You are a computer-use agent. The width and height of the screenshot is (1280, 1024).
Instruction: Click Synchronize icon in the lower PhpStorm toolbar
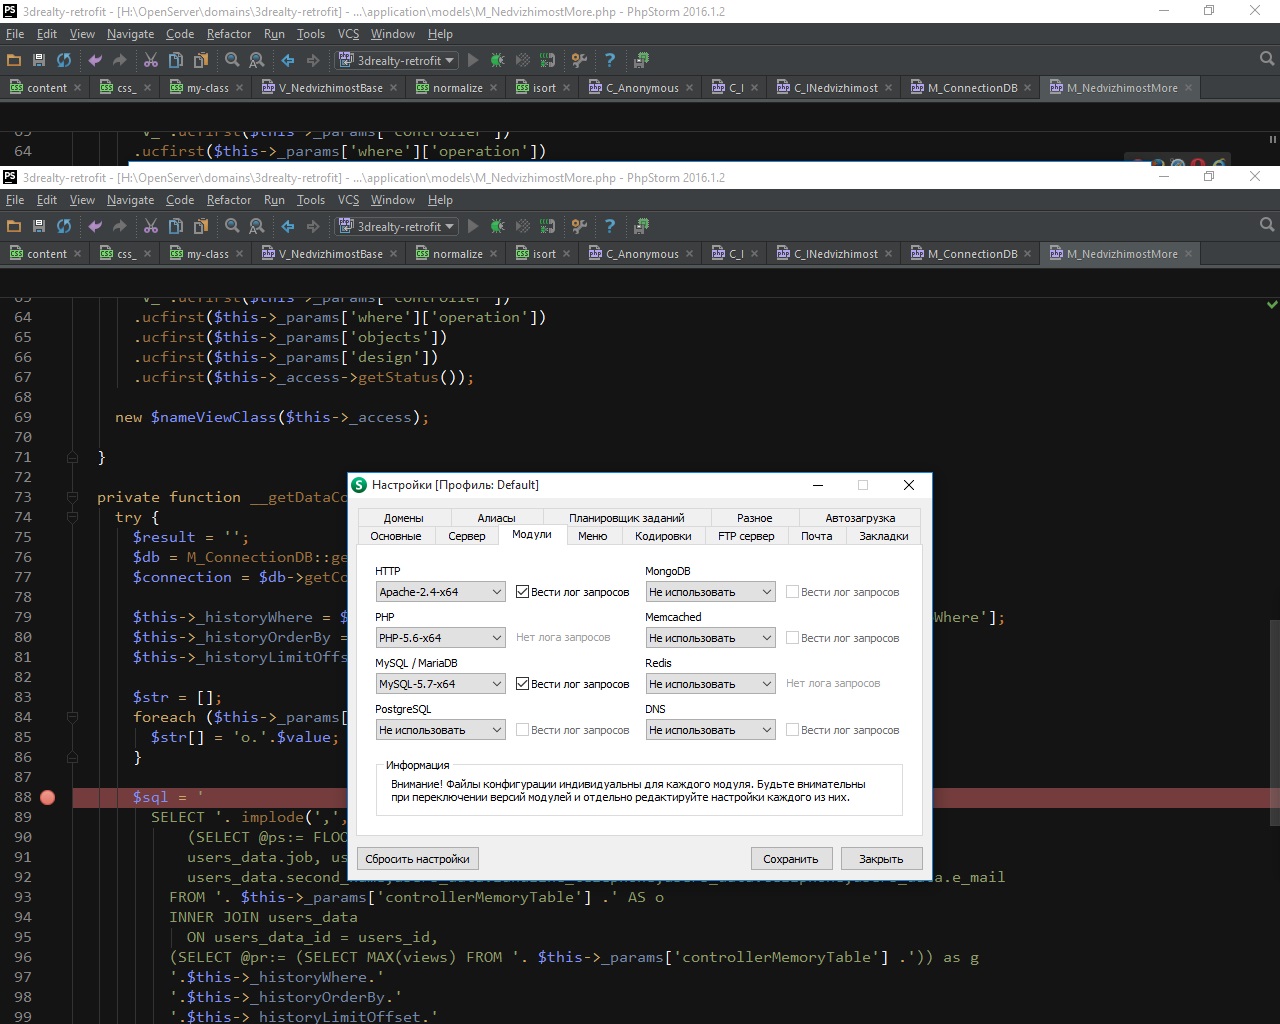[64, 226]
